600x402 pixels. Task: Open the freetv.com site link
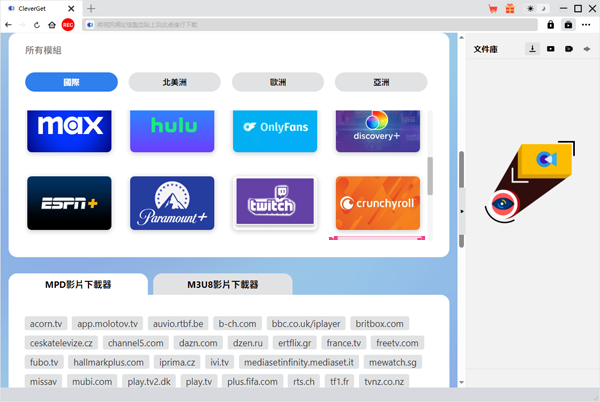[397, 343]
